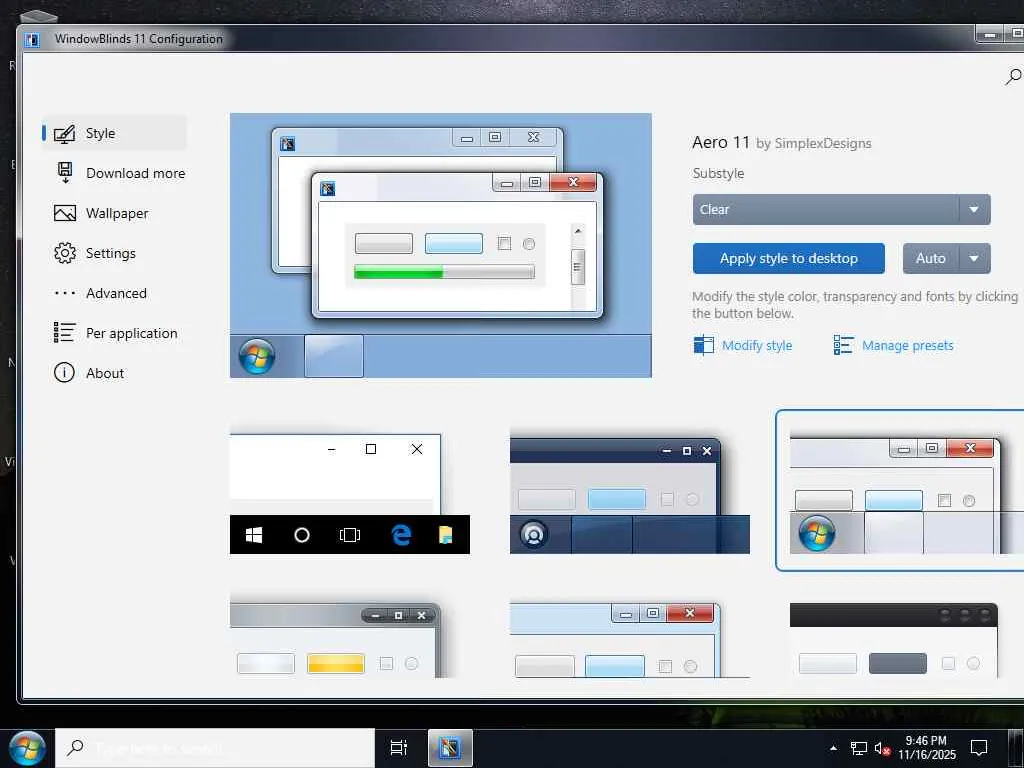This screenshot has width=1024, height=768.
Task: Click the Download more icon
Action: pyautogui.click(x=65, y=173)
